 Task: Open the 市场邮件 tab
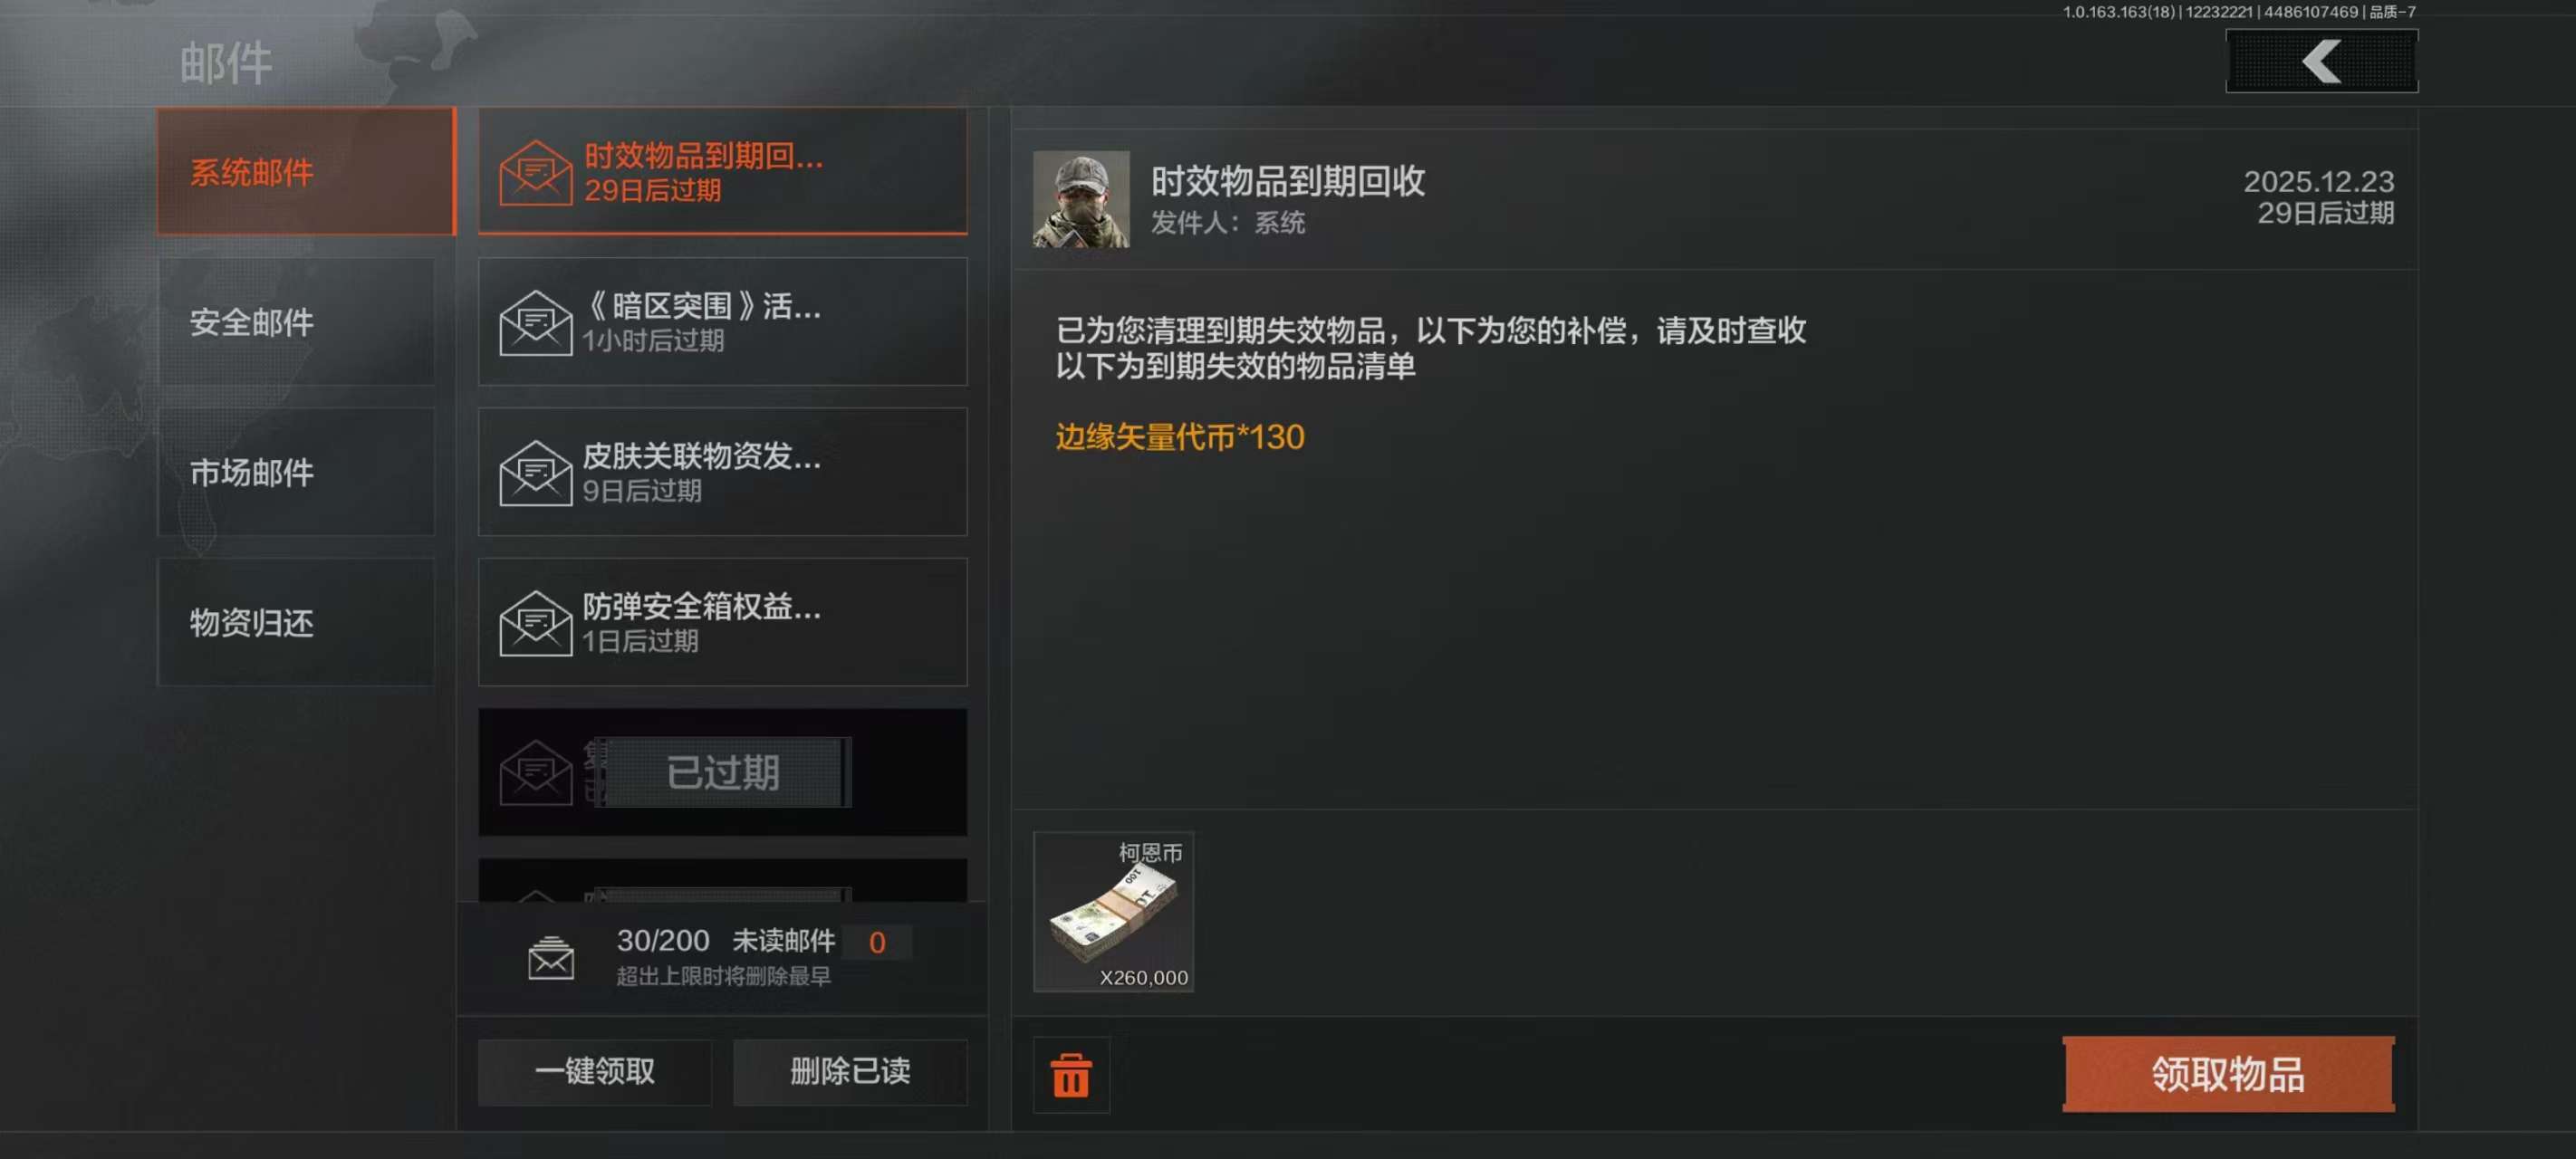[x=297, y=472]
